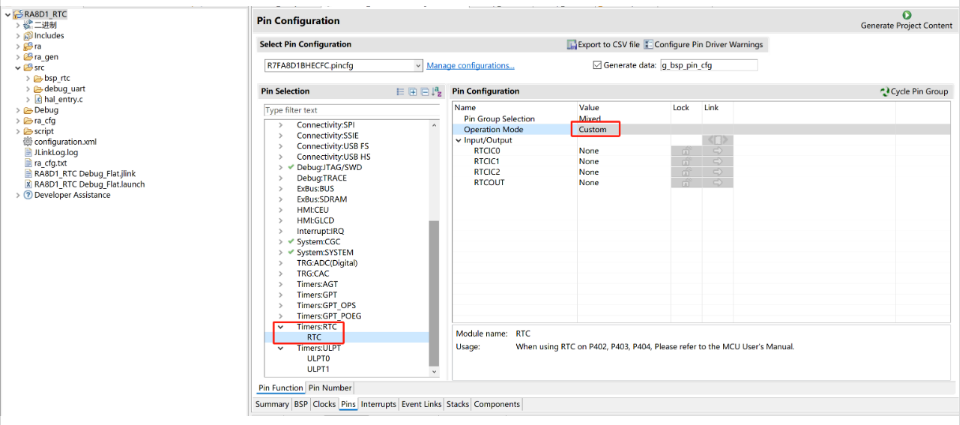
Task: Click the Pin Selection list scrollbar
Action: coord(434,293)
